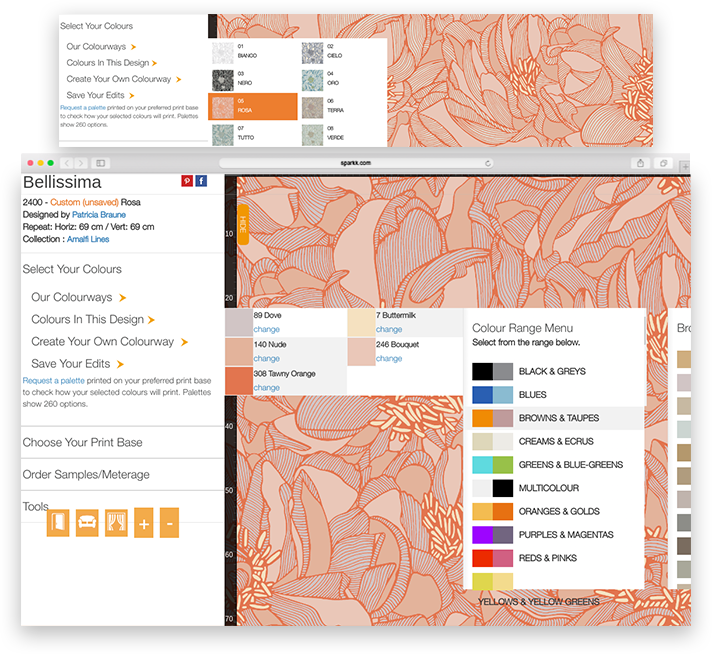
Task: Select the sofa preview tool icon
Action: [x=87, y=523]
